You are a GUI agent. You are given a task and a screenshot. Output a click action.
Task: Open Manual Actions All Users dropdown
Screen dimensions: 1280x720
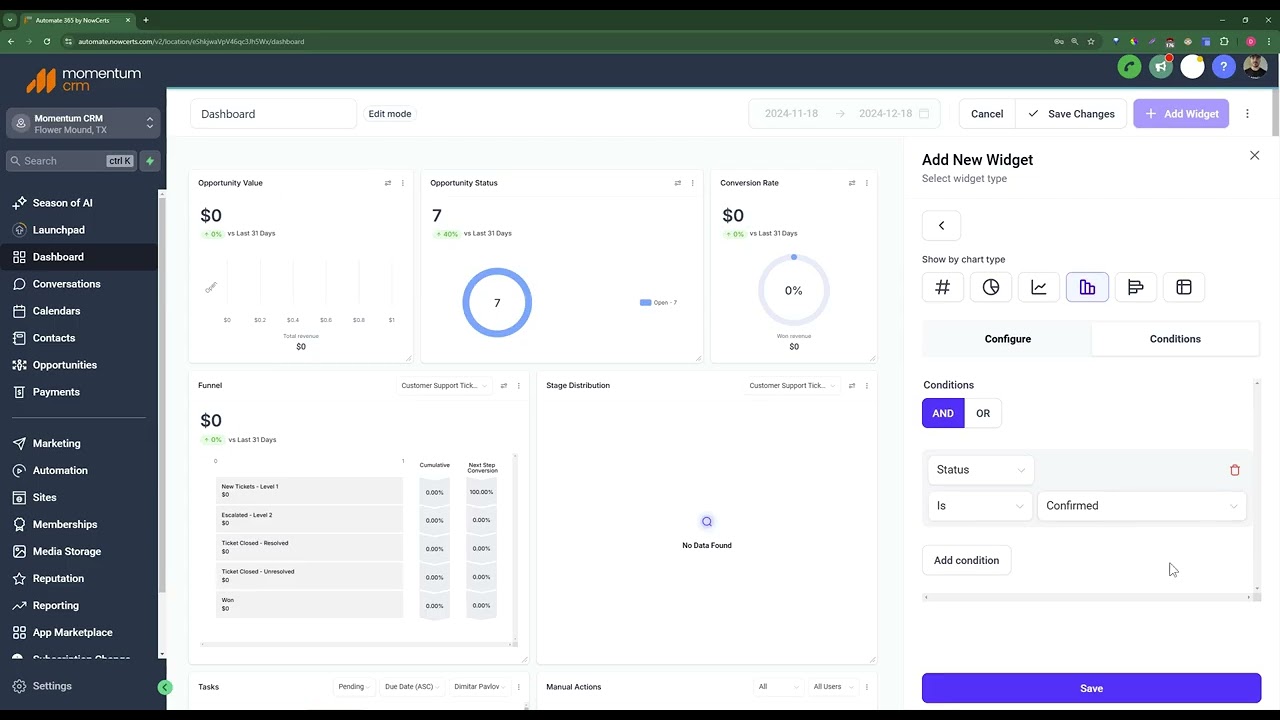click(832, 687)
